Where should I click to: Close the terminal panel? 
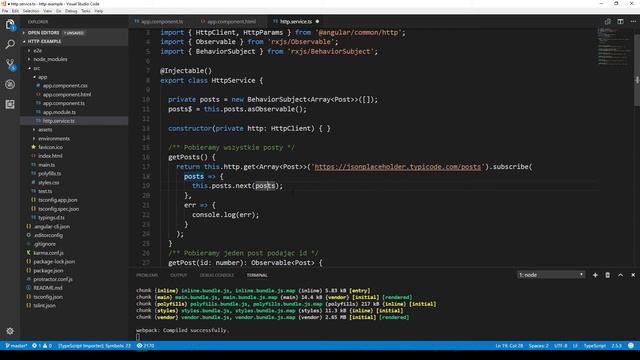(633, 275)
